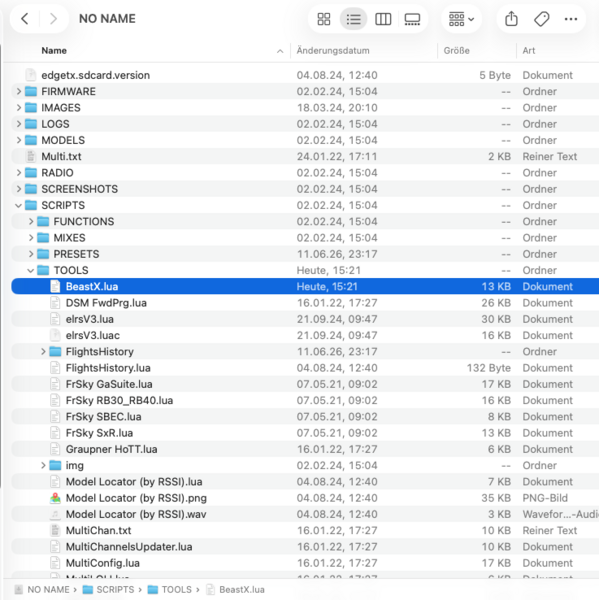599x600 pixels.
Task: Select Model Locator (by RSSI).png image icon
Action: (x=55, y=498)
